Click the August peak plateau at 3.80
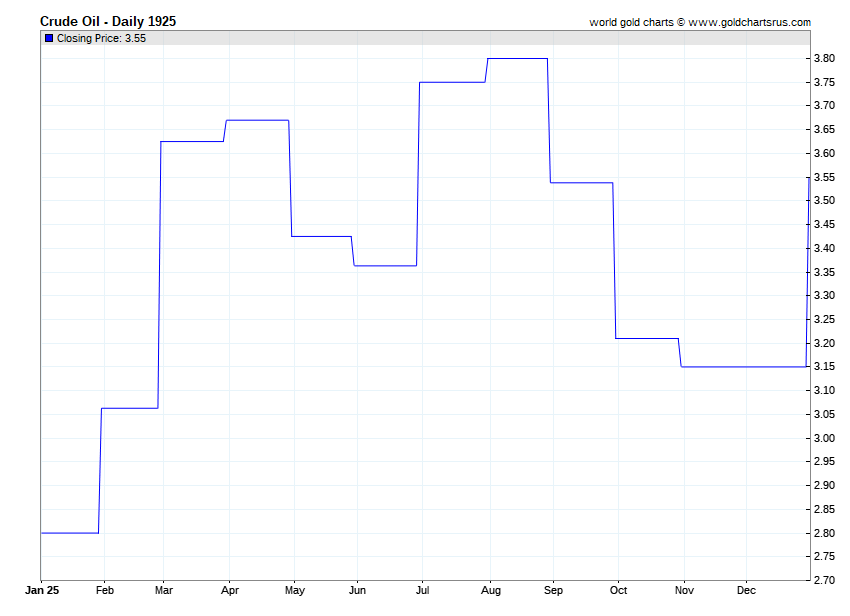The height and width of the screenshot is (616, 850). tap(518, 59)
